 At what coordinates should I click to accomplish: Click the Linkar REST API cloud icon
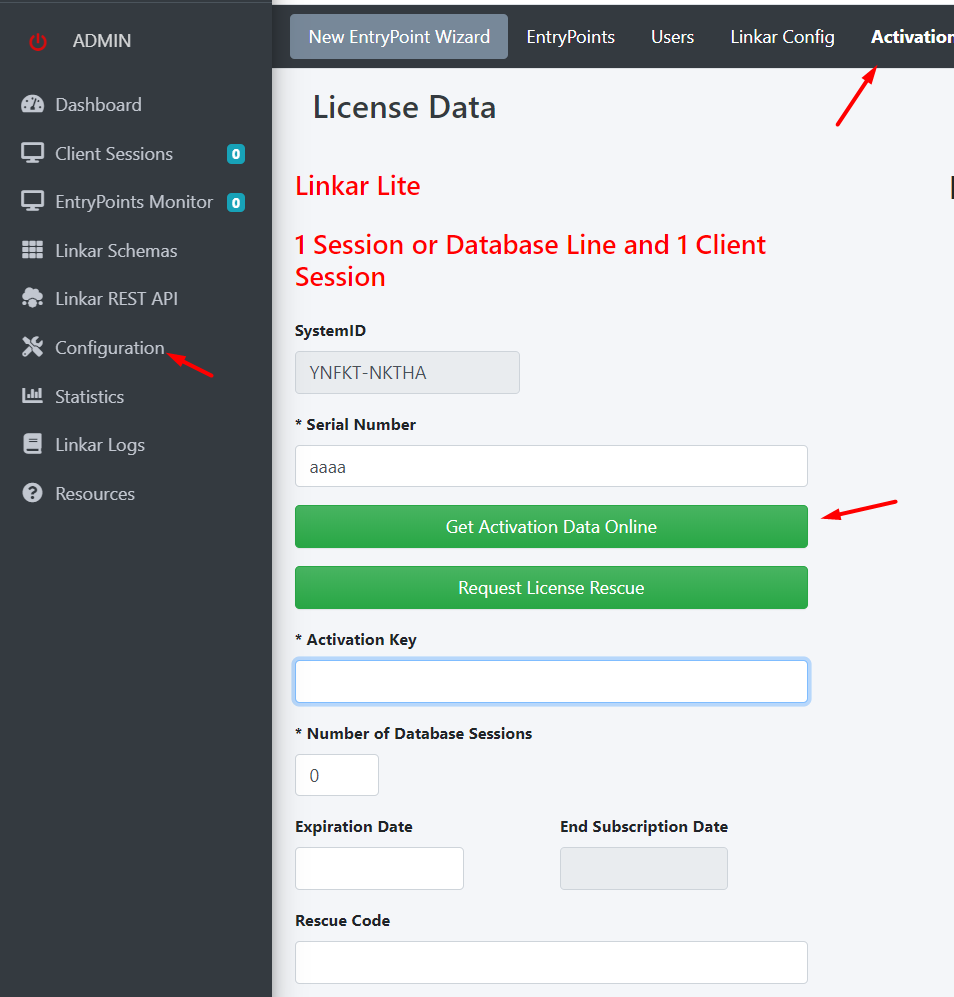[x=32, y=298]
